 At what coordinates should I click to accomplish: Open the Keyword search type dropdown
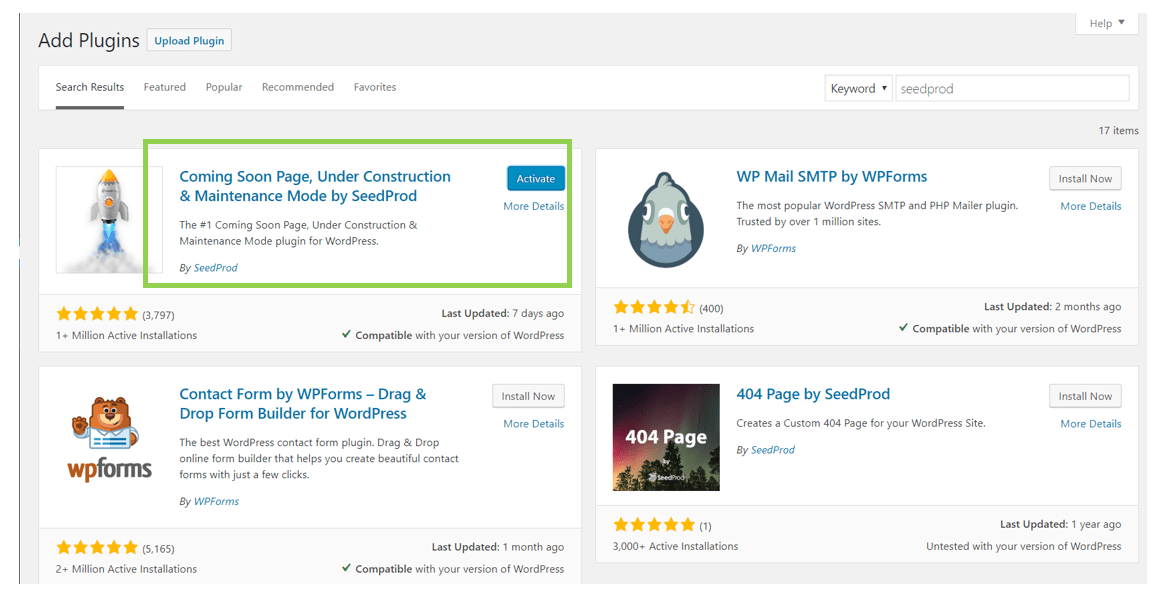pos(858,89)
